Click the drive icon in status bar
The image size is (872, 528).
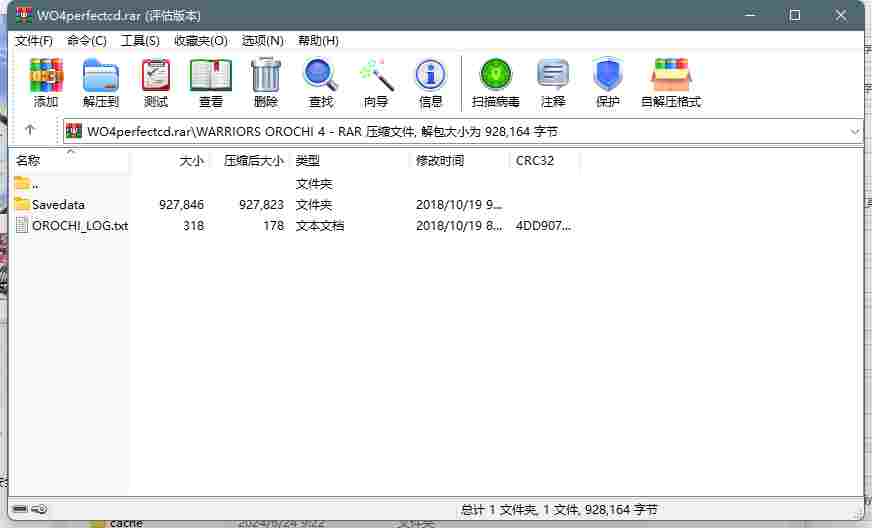click(20, 509)
